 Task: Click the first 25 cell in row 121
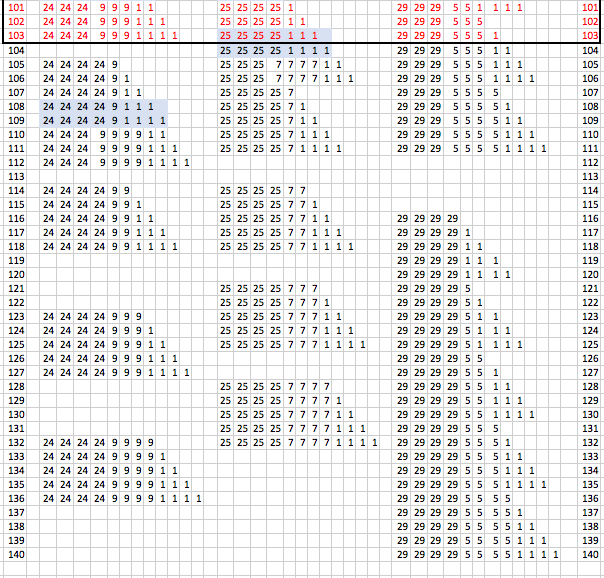225,288
